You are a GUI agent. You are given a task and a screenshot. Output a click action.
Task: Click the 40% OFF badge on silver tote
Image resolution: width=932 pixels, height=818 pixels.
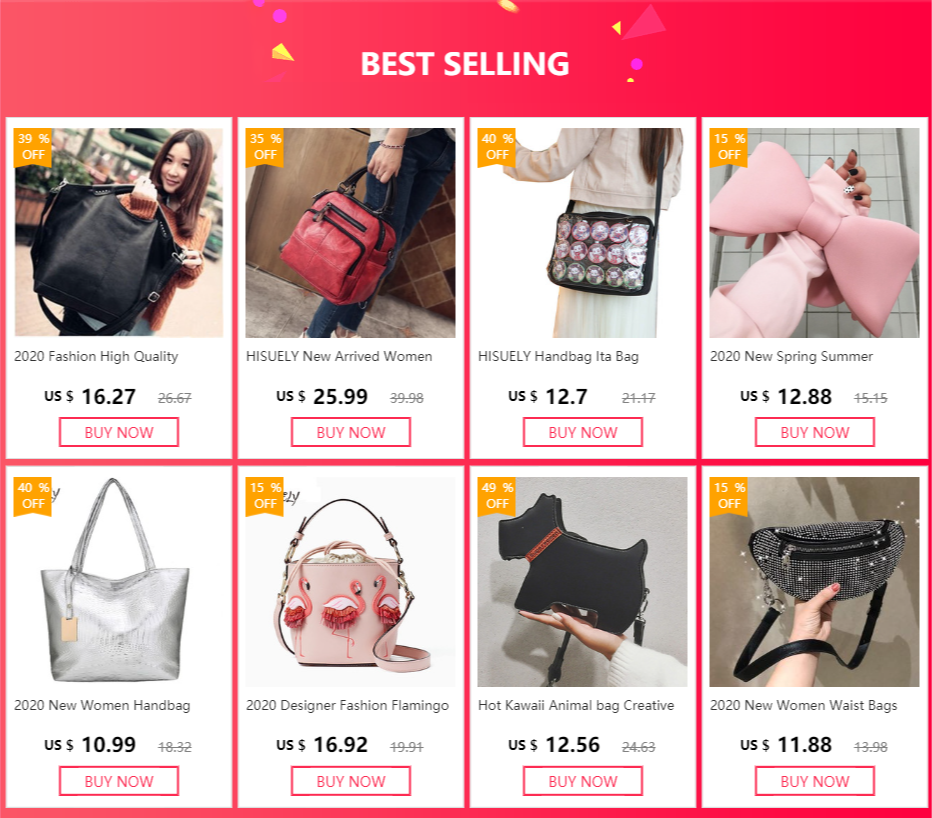[x=32, y=496]
